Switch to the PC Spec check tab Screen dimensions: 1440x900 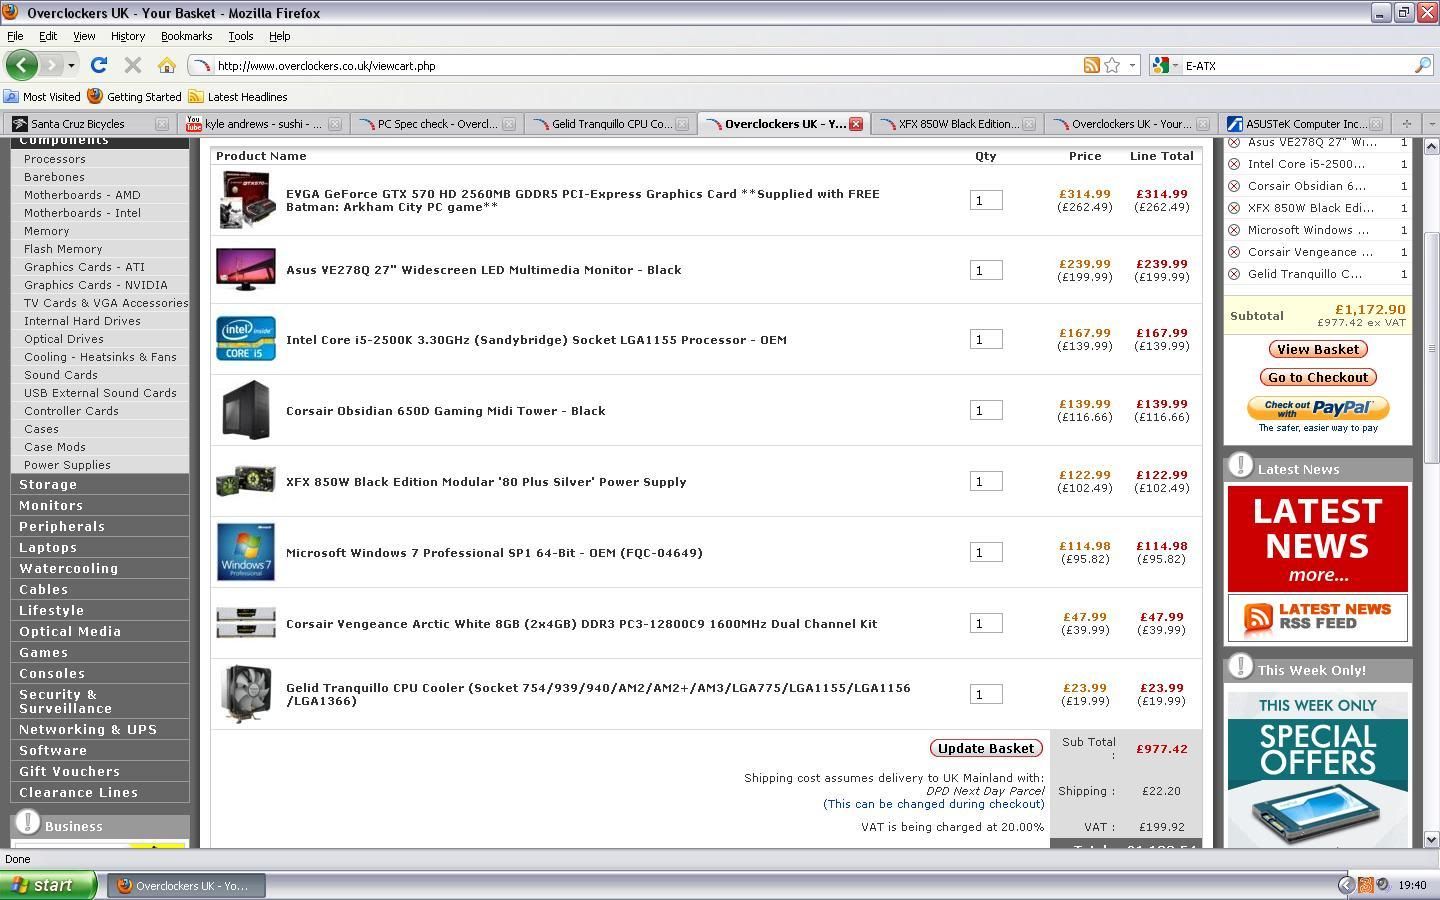[x=437, y=124]
